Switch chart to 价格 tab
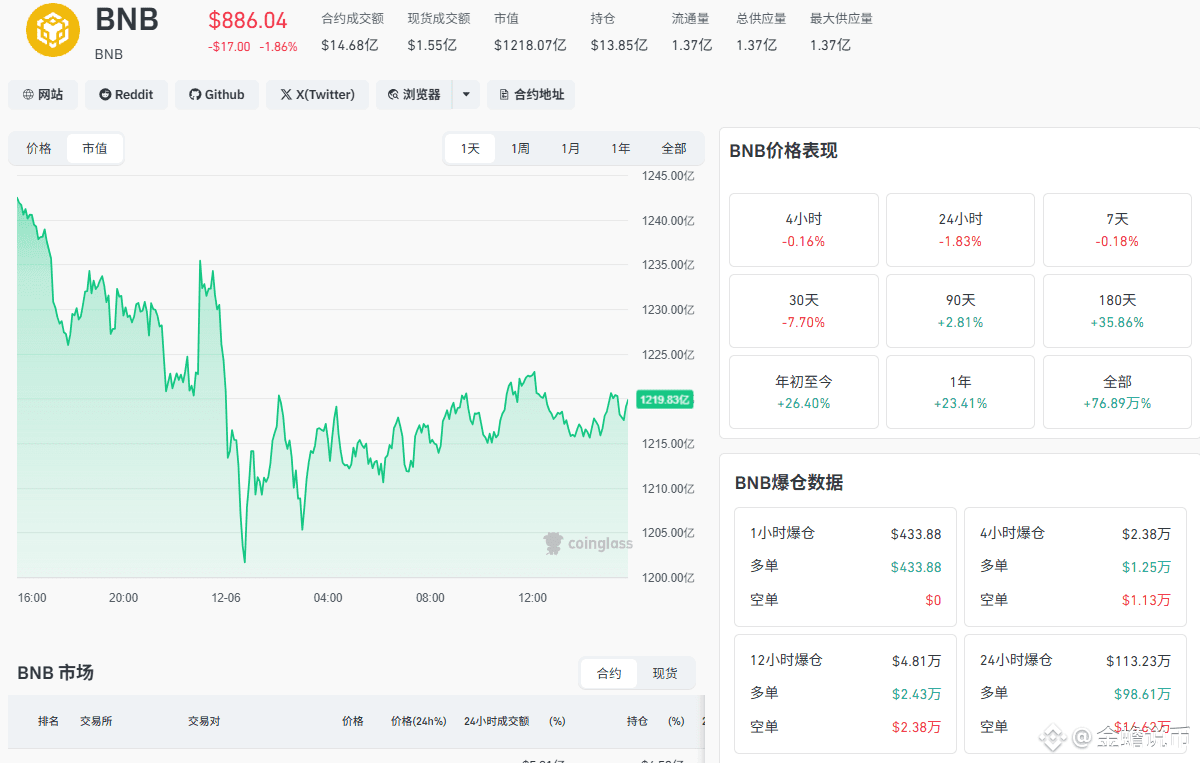The image size is (1200, 763). coord(39,149)
